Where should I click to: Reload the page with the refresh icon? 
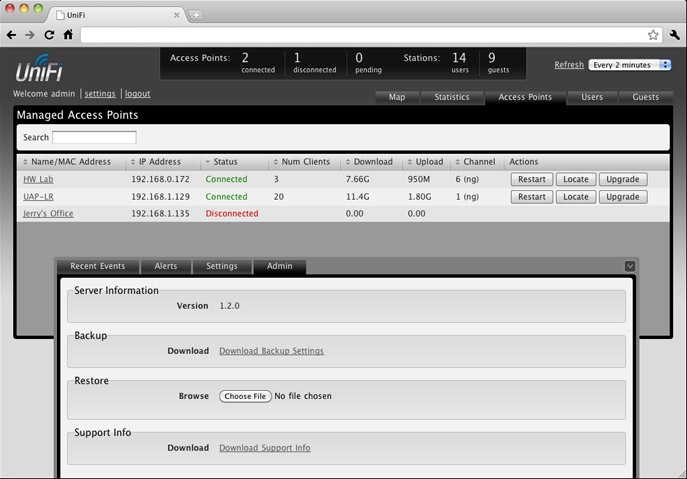tap(49, 35)
